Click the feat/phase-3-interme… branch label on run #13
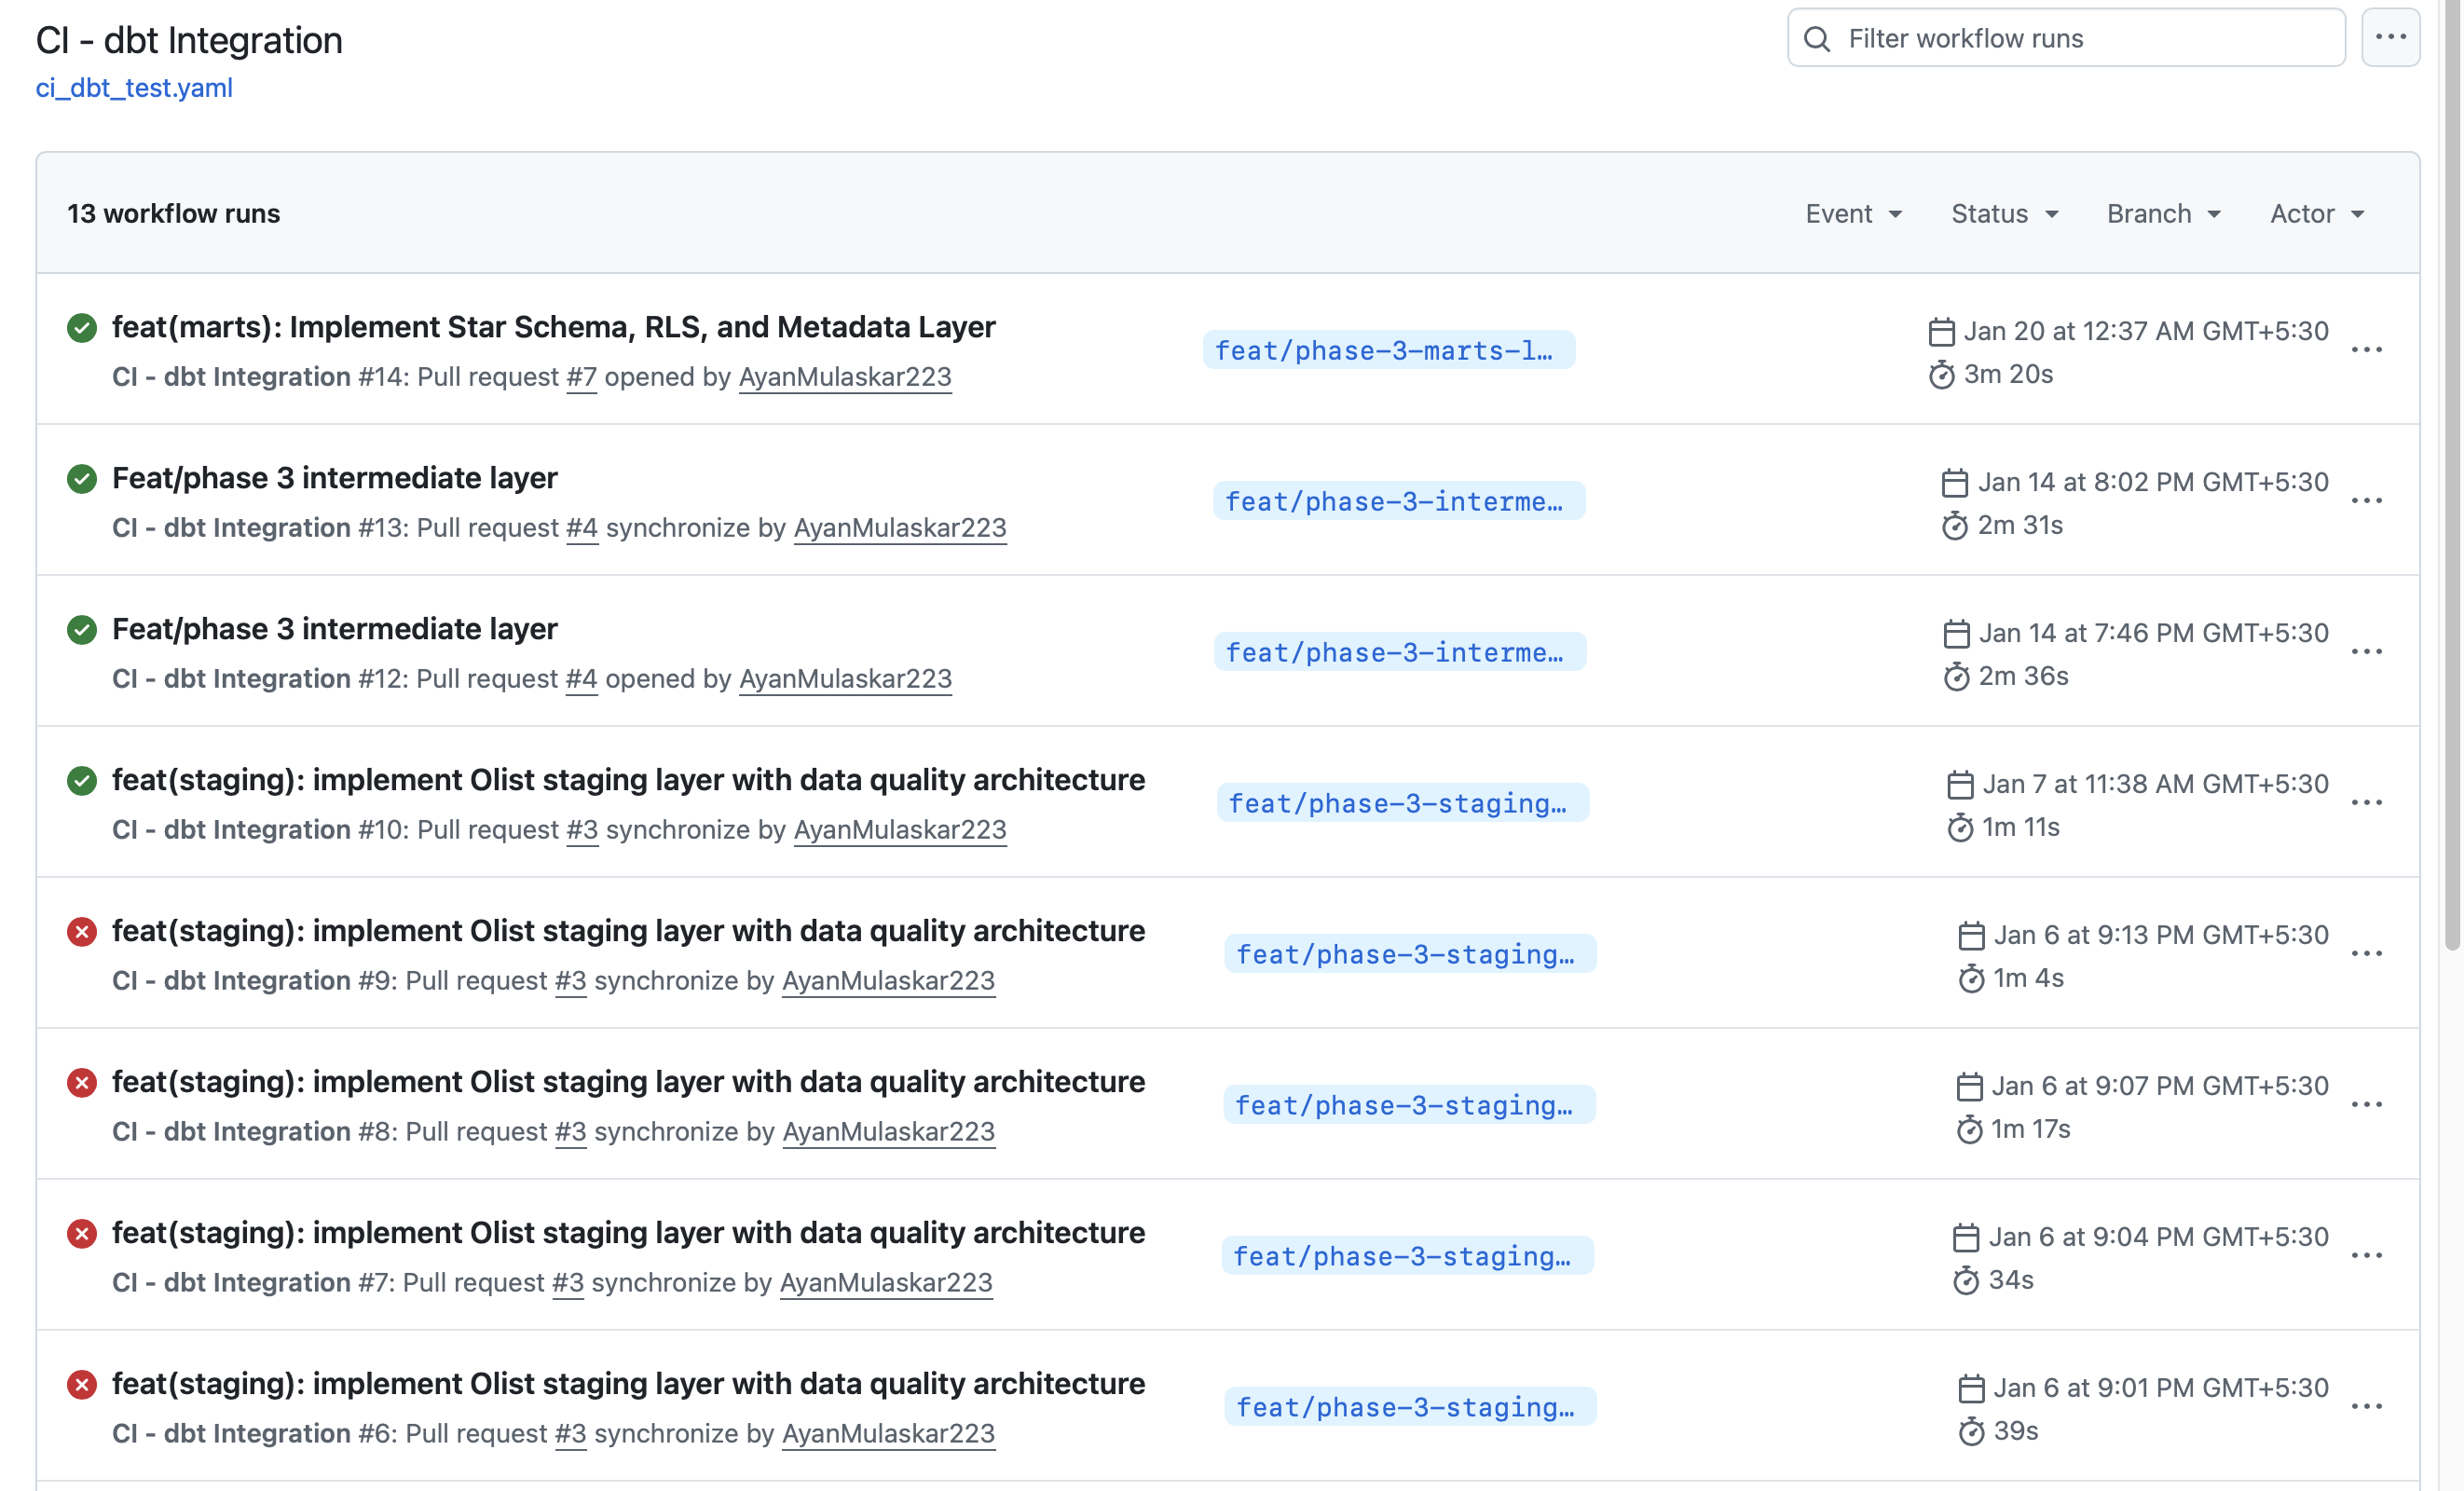This screenshot has width=2464, height=1491. tap(1398, 502)
